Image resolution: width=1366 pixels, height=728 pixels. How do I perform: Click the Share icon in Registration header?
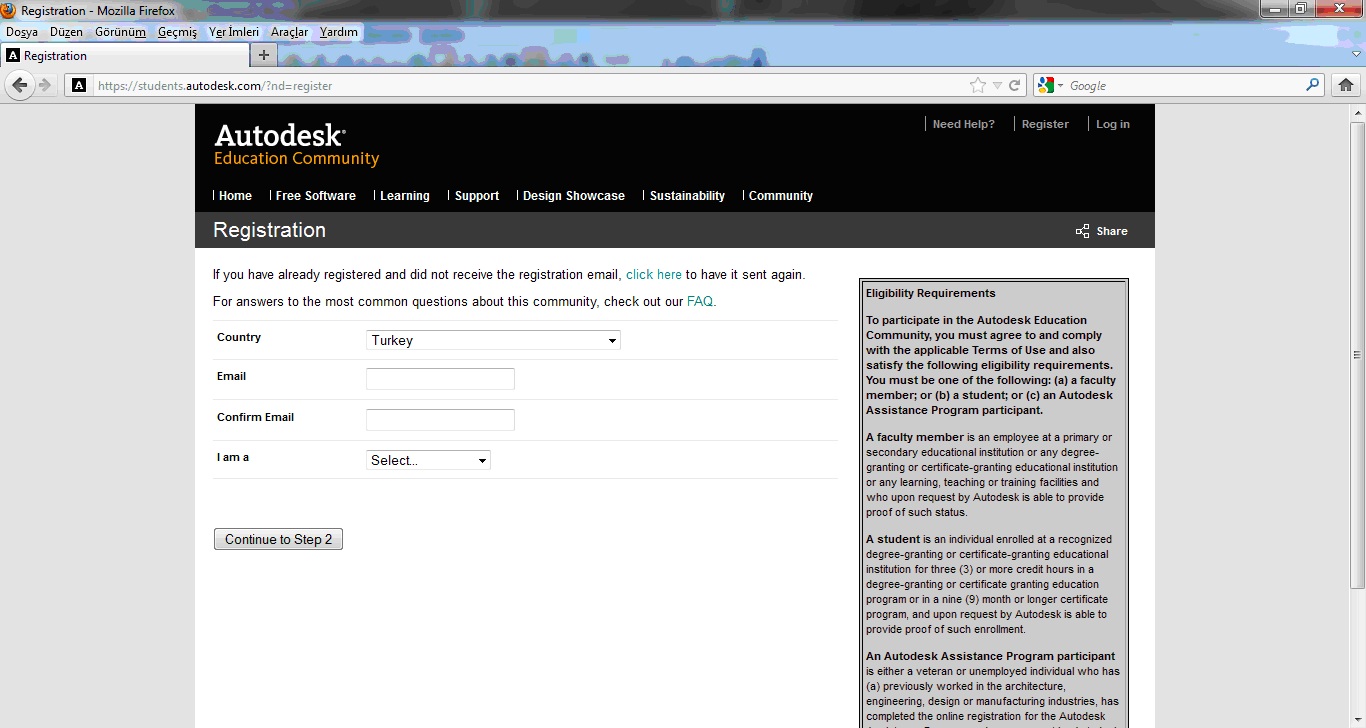point(1082,231)
